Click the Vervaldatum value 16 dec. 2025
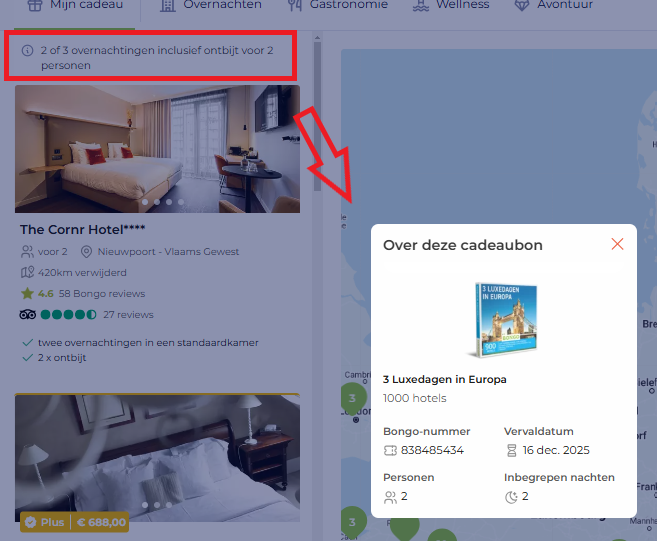This screenshot has width=657, height=541. pos(556,450)
